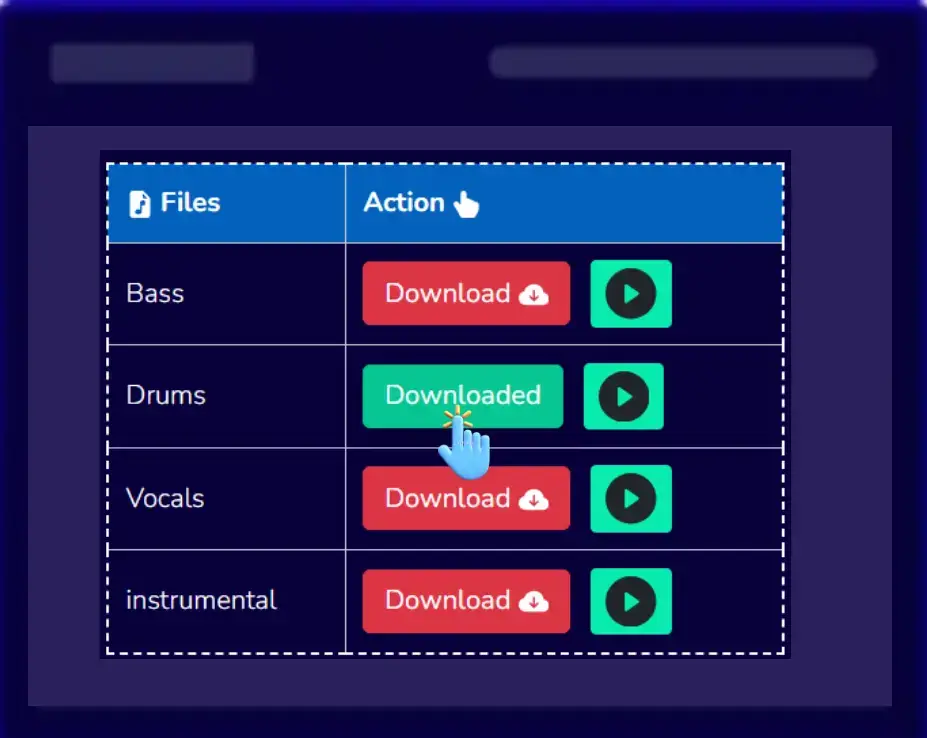Click the Action column header text
Viewport: 927px width, 738px height.
pos(404,203)
